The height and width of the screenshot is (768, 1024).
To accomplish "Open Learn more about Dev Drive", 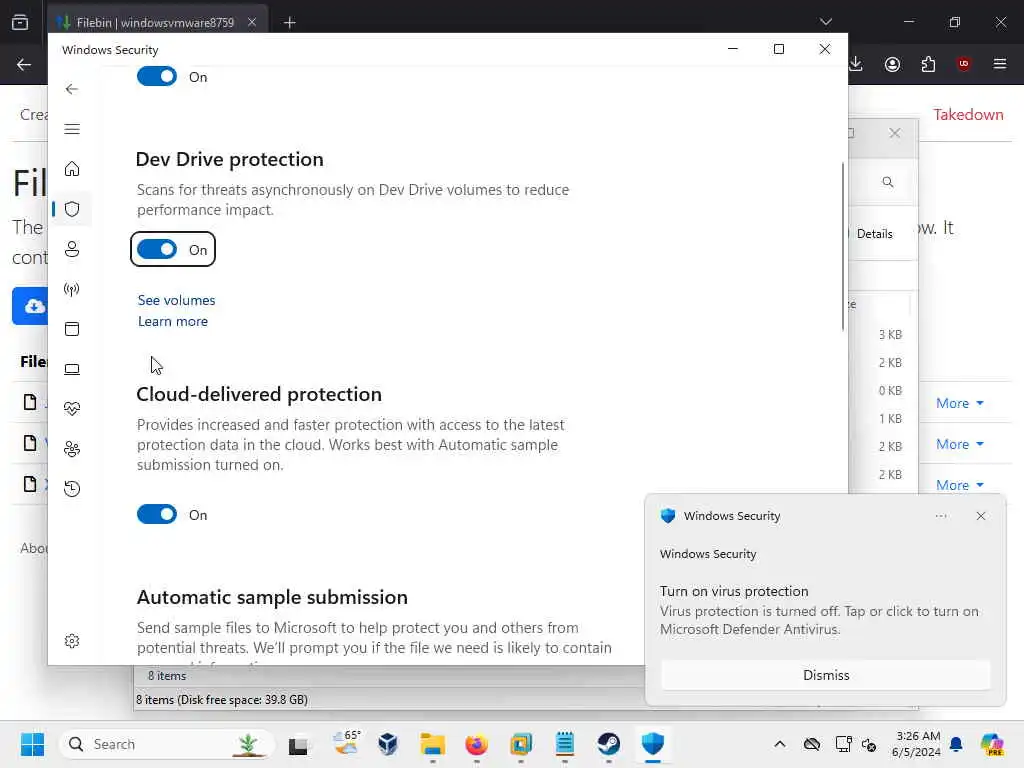I will point(172,321).
